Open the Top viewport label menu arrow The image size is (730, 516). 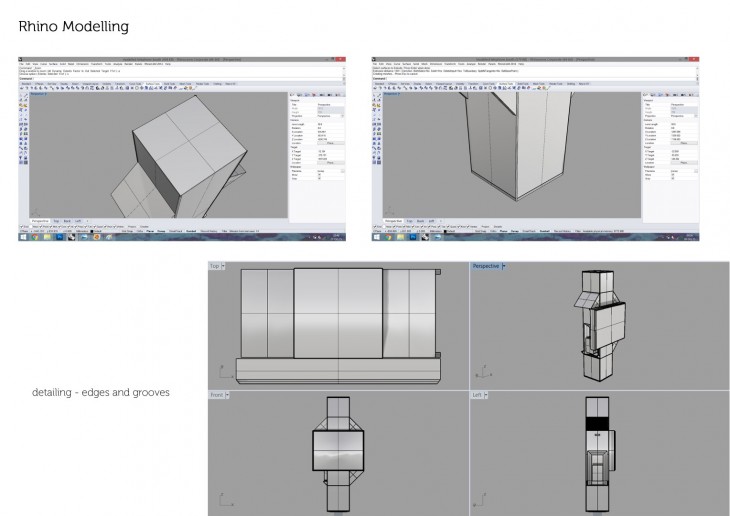point(223,266)
